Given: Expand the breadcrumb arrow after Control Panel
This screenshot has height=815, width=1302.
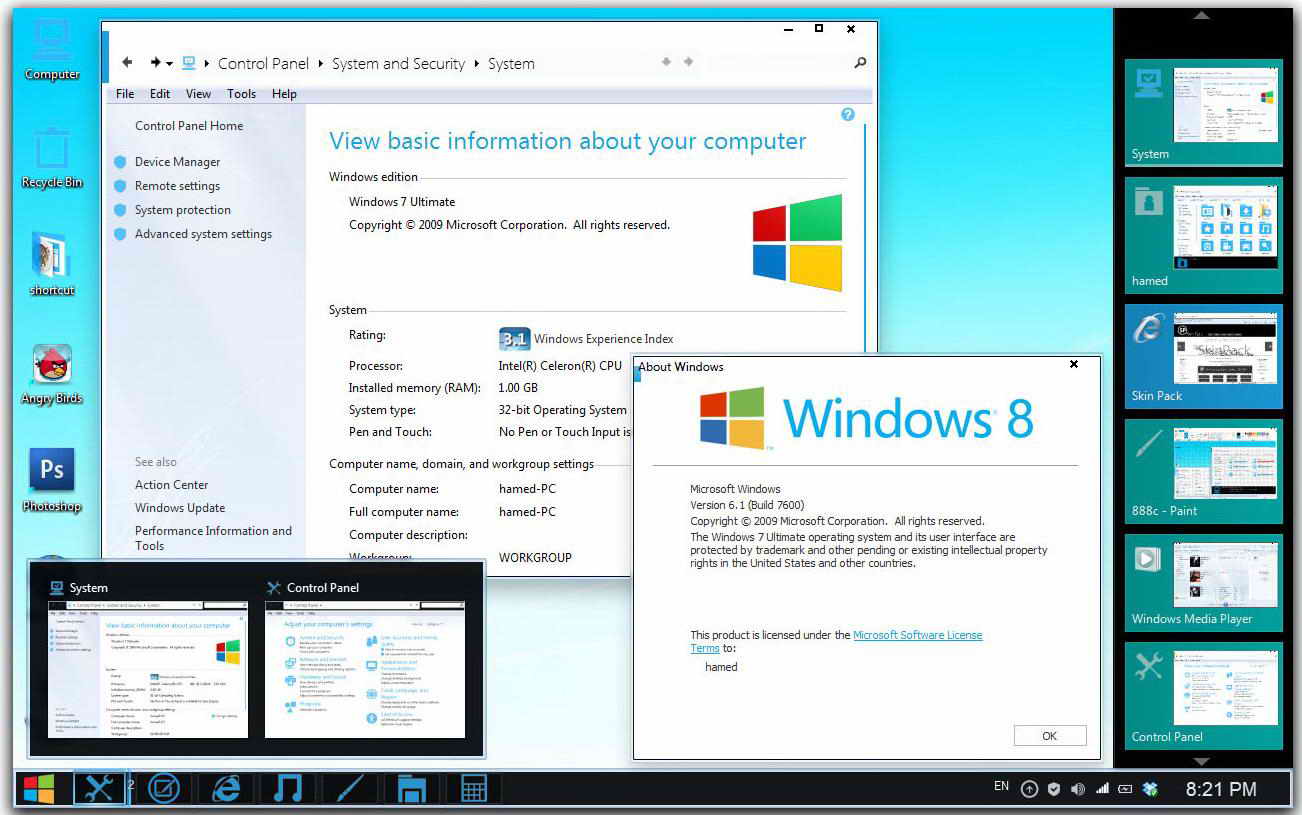Looking at the screenshot, I should (321, 64).
